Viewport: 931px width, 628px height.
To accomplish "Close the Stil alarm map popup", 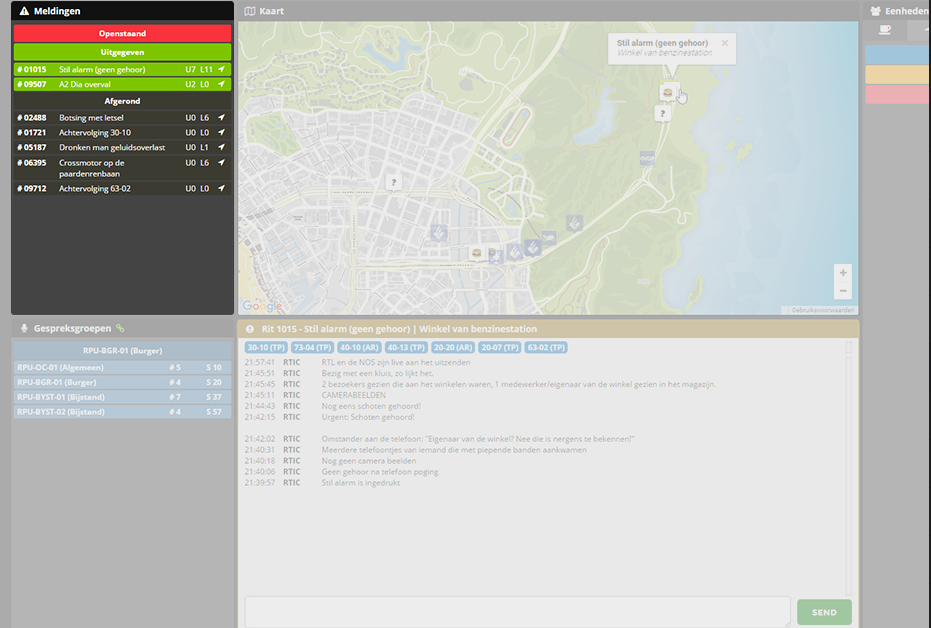I will point(725,43).
